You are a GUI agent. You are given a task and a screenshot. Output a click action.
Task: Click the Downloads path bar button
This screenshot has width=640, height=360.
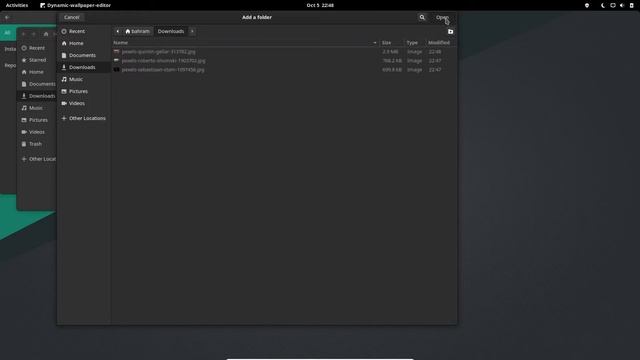[x=171, y=31]
